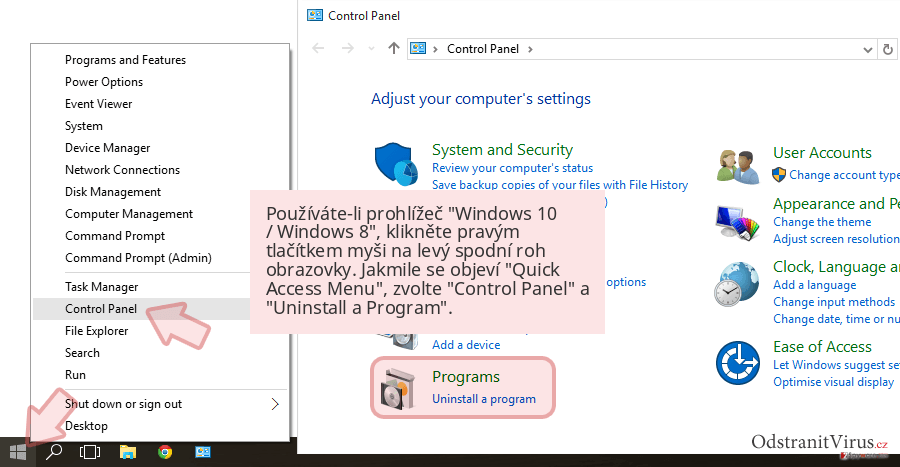Viewport: 900px width, 467px height.
Task: Expand the address bar history dropdown
Action: [x=868, y=50]
